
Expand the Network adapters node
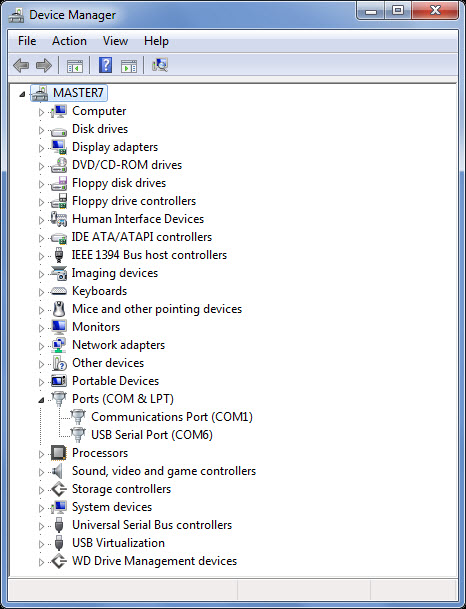[x=41, y=346]
